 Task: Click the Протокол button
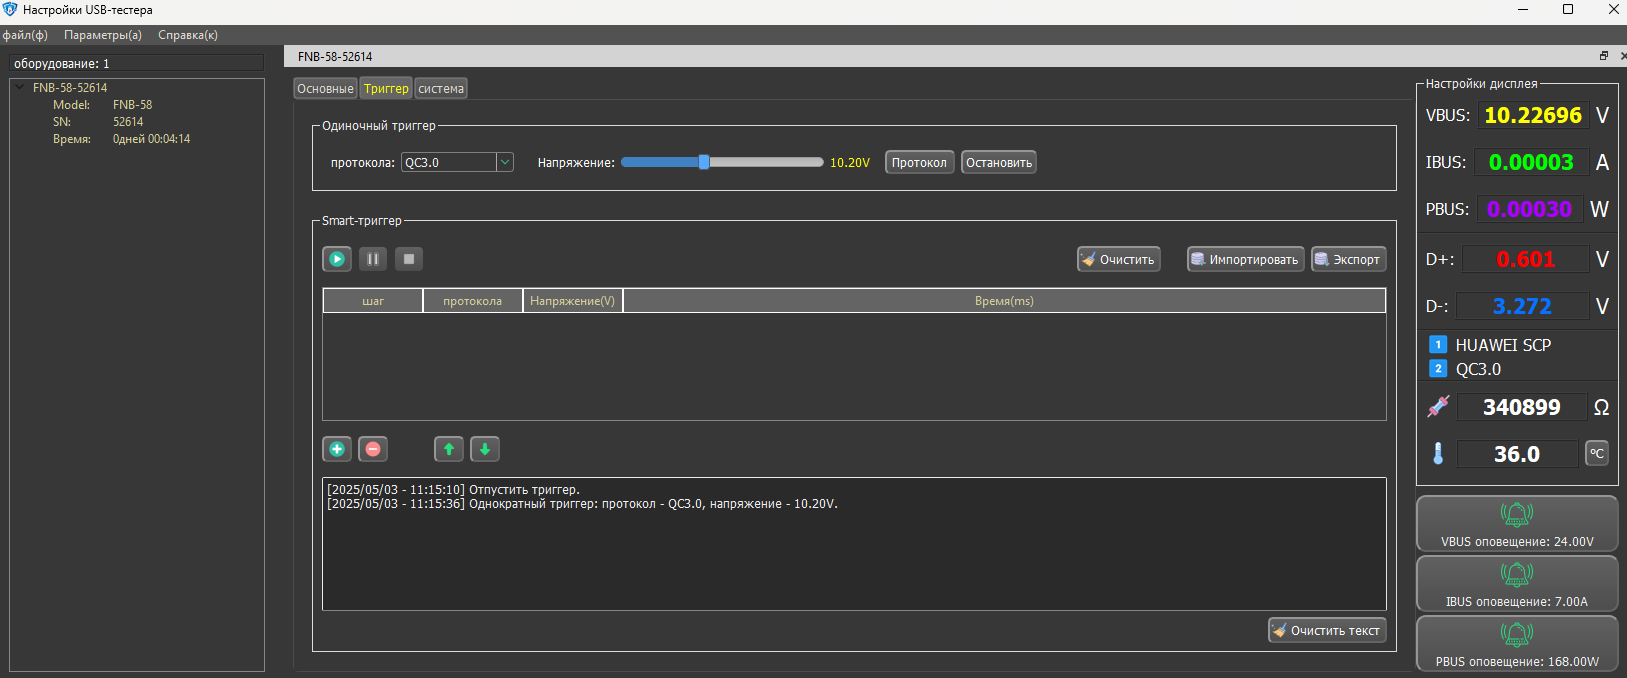click(919, 163)
